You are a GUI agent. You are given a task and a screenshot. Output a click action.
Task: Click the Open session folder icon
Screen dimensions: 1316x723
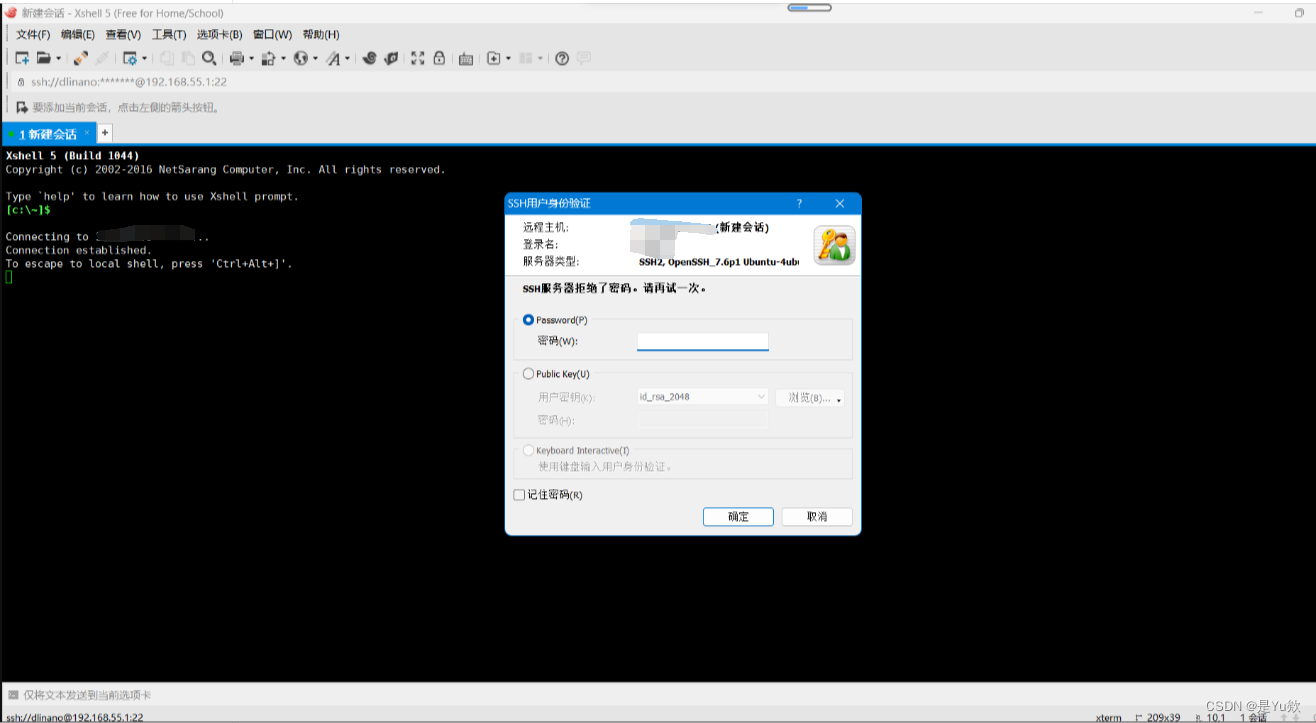44,58
